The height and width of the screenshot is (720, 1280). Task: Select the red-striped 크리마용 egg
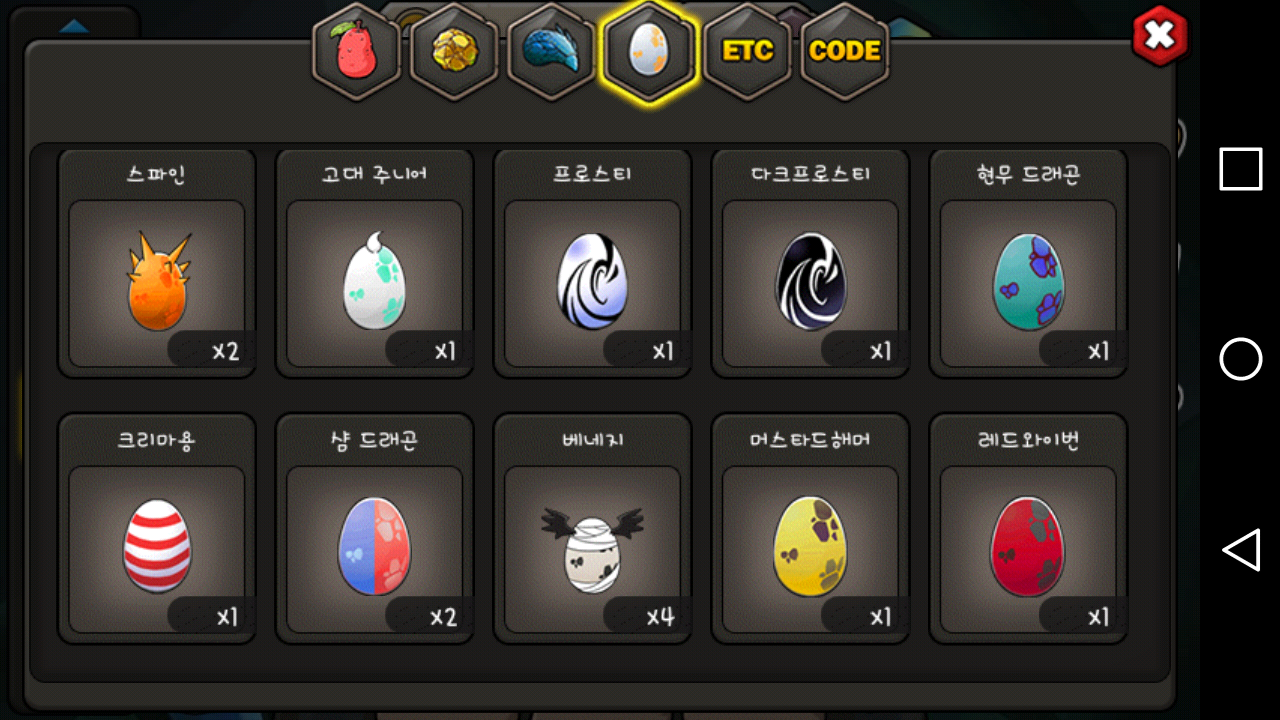click(x=157, y=529)
